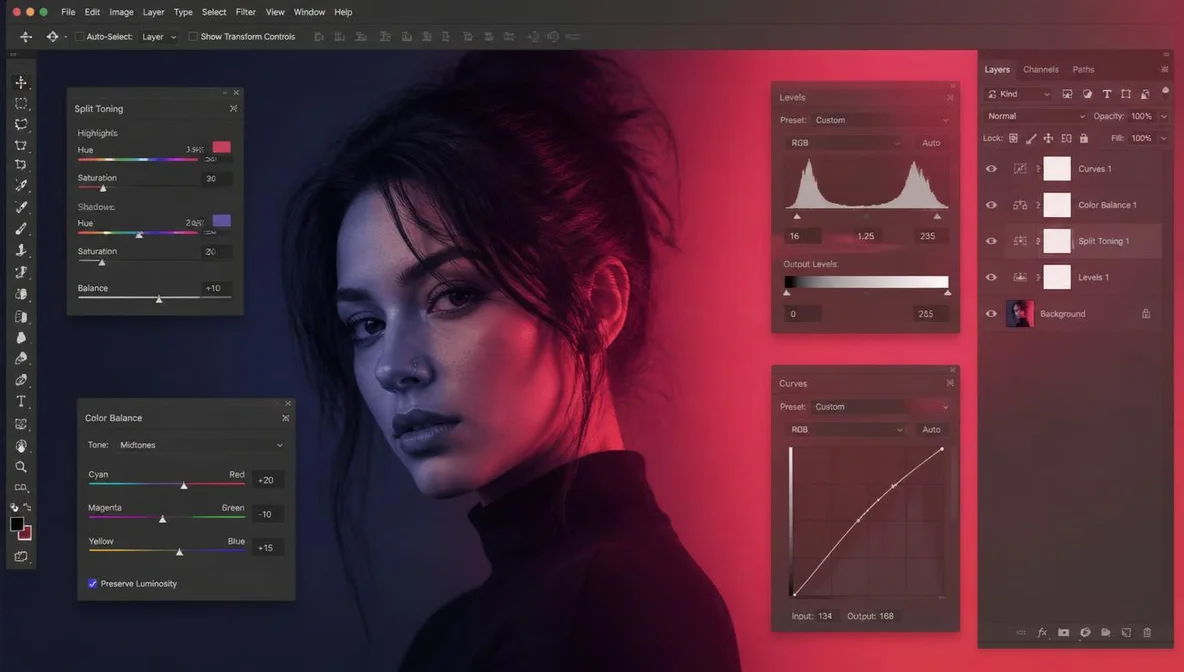This screenshot has height=672, width=1184.
Task: Select the Lasso tool
Action: 21,125
